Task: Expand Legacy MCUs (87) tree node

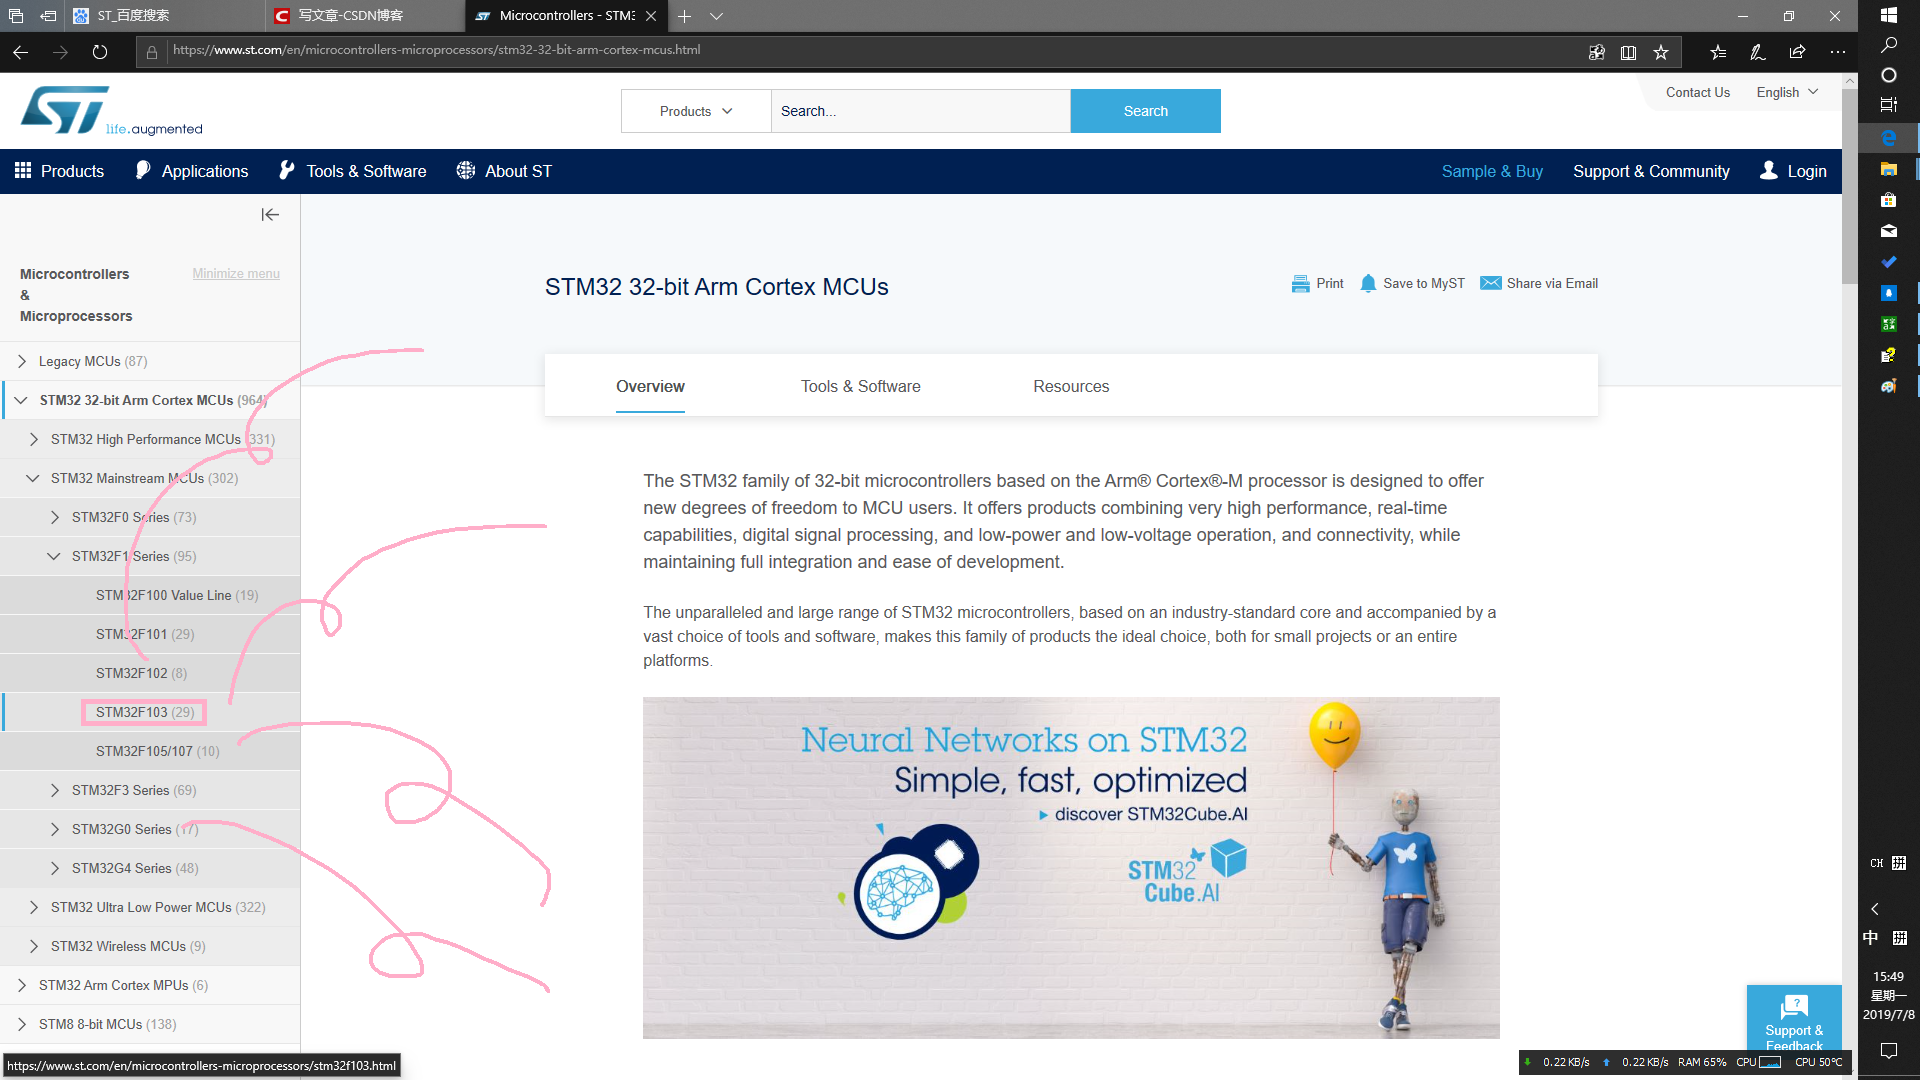Action: [x=22, y=361]
